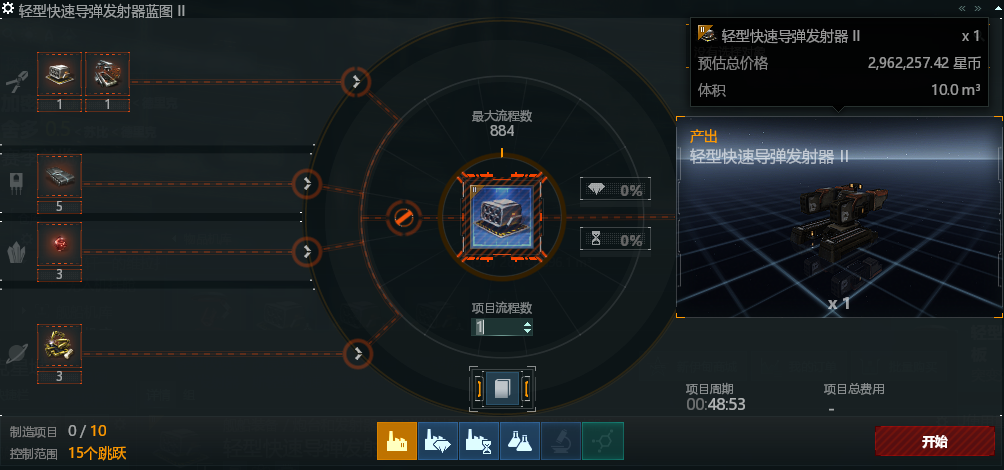Click the red crystal material with quantity 3
This screenshot has height=470, width=1004.
point(60,245)
